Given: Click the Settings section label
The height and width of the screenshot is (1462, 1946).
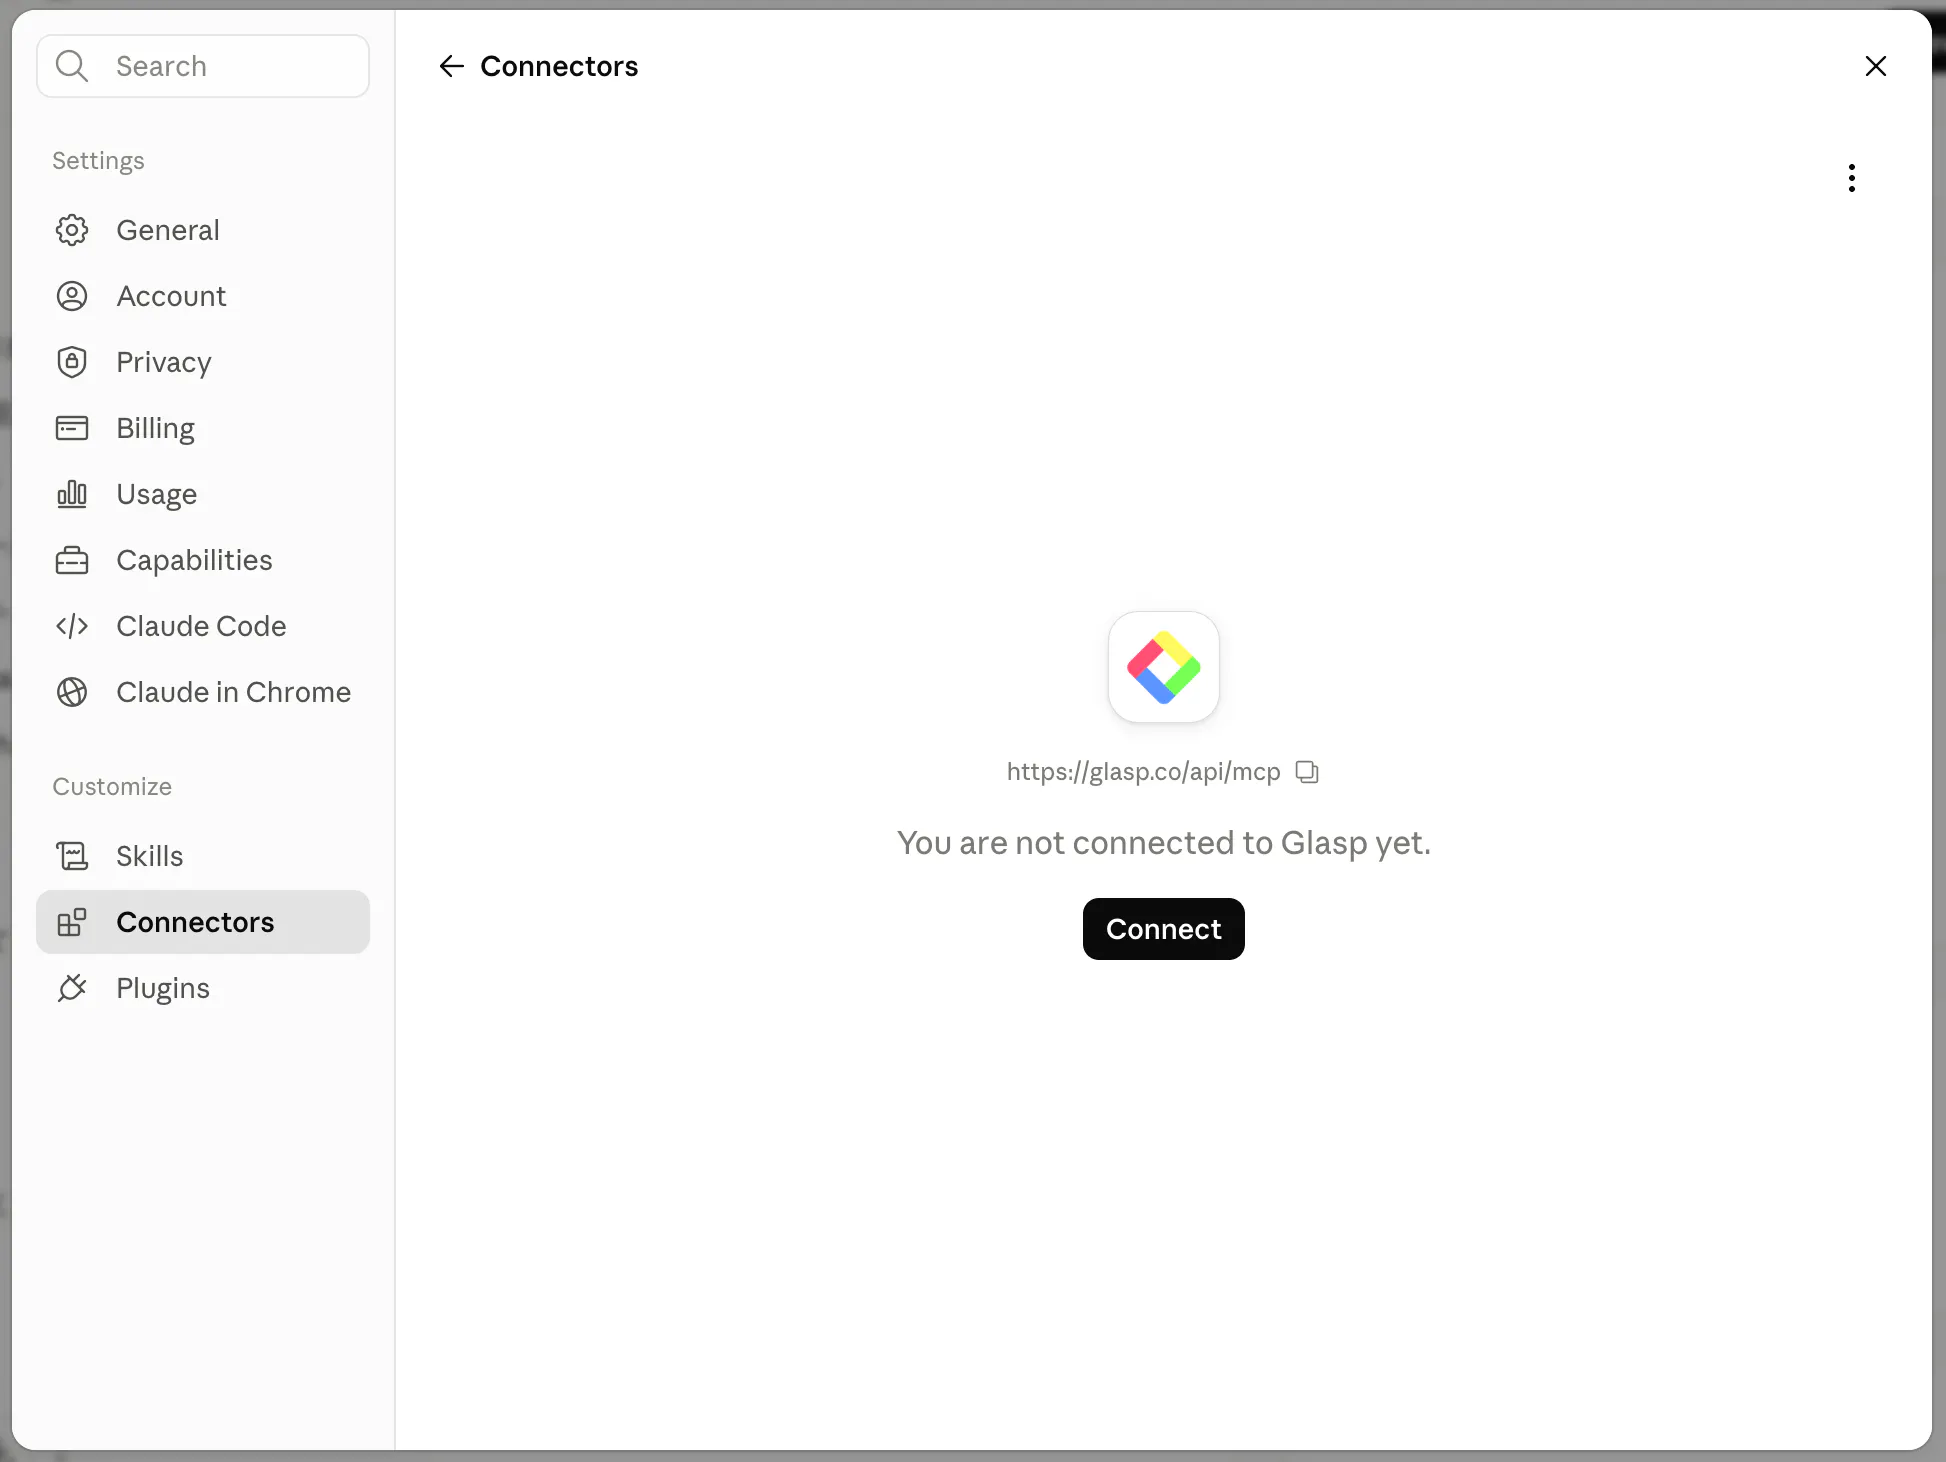Looking at the screenshot, I should 98,161.
